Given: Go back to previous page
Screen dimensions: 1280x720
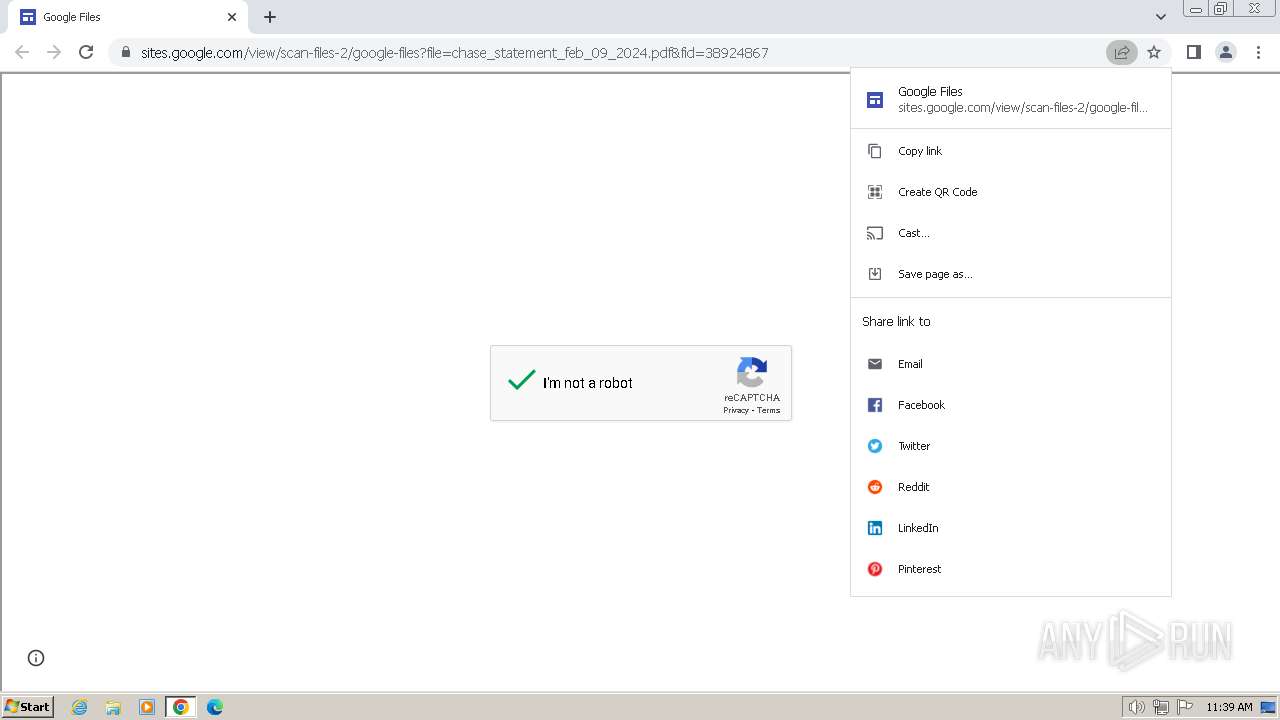Looking at the screenshot, I should click(22, 52).
